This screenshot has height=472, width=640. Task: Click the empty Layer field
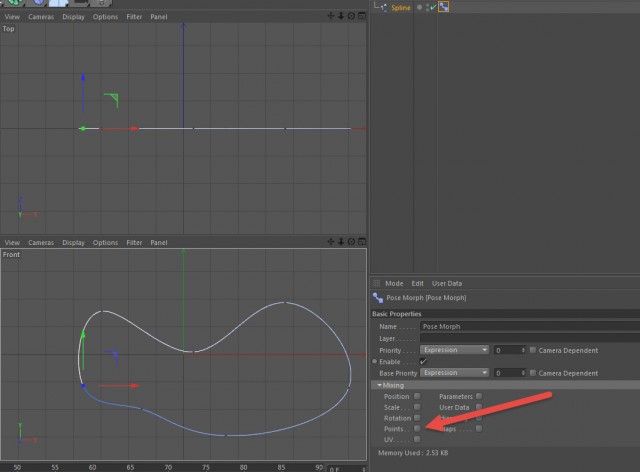click(530, 338)
